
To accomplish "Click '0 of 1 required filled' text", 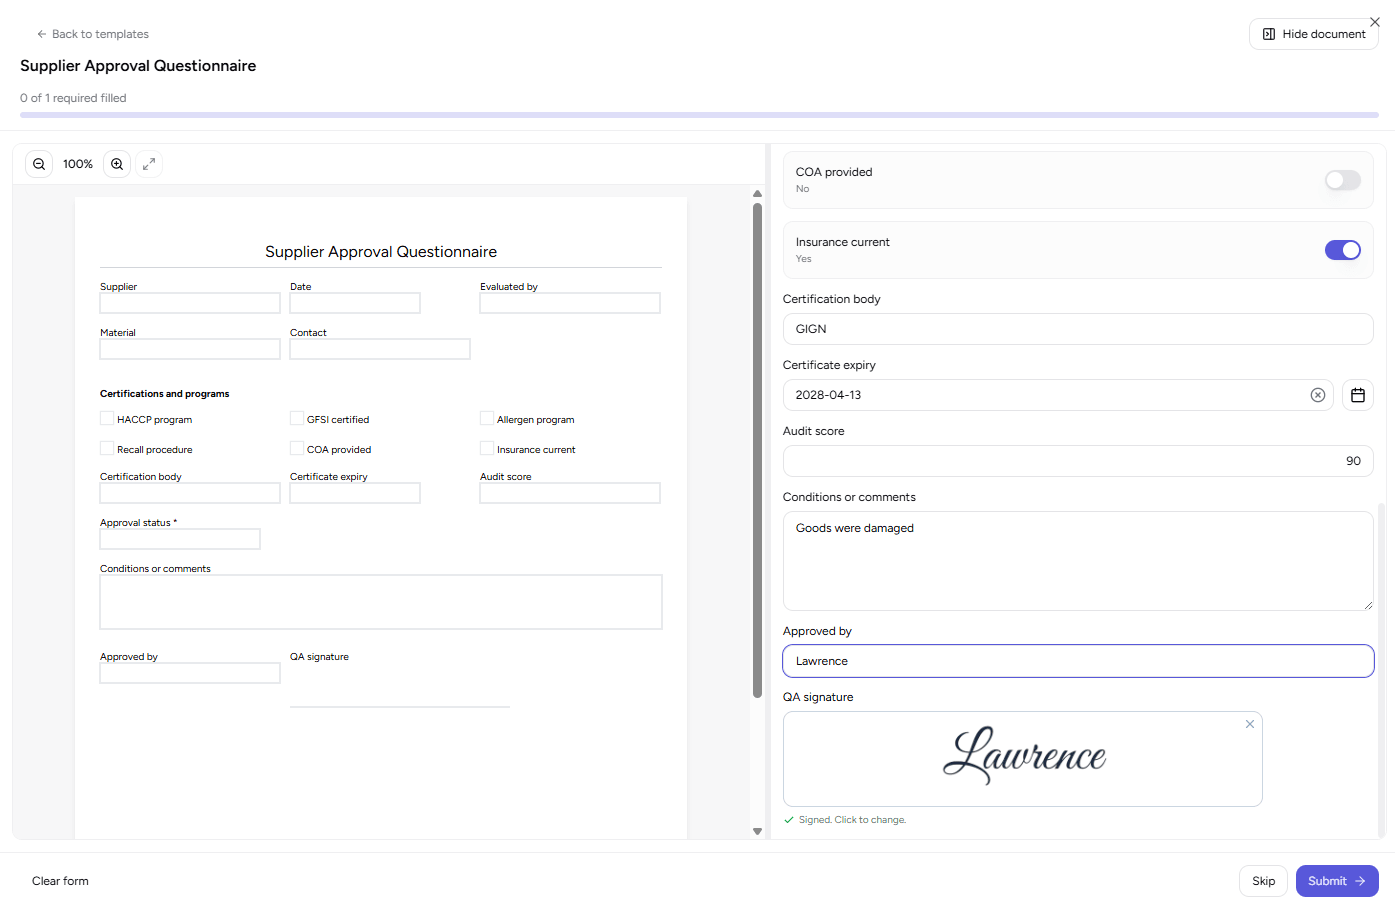I will pyautogui.click(x=73, y=98).
